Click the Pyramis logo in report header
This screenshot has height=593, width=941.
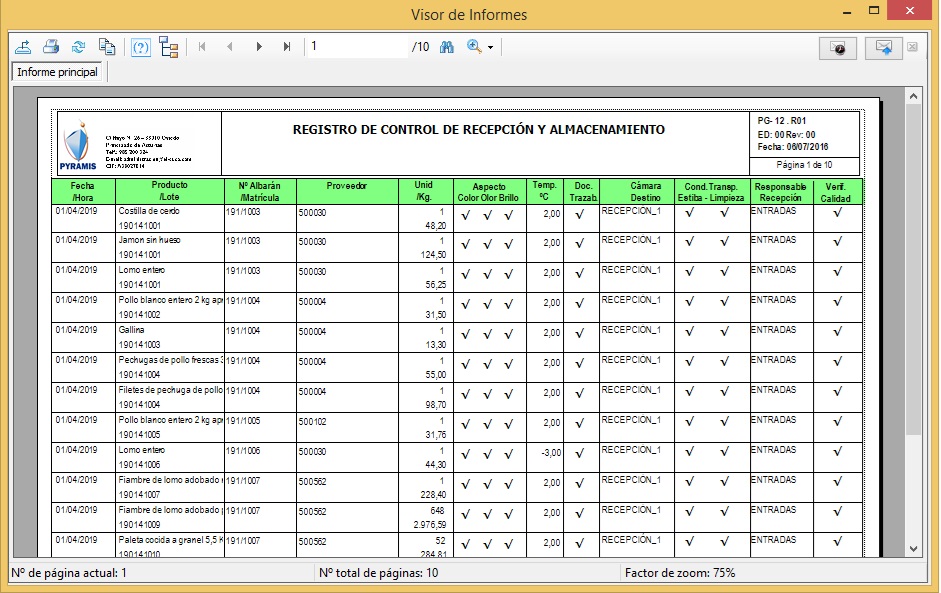pos(77,147)
